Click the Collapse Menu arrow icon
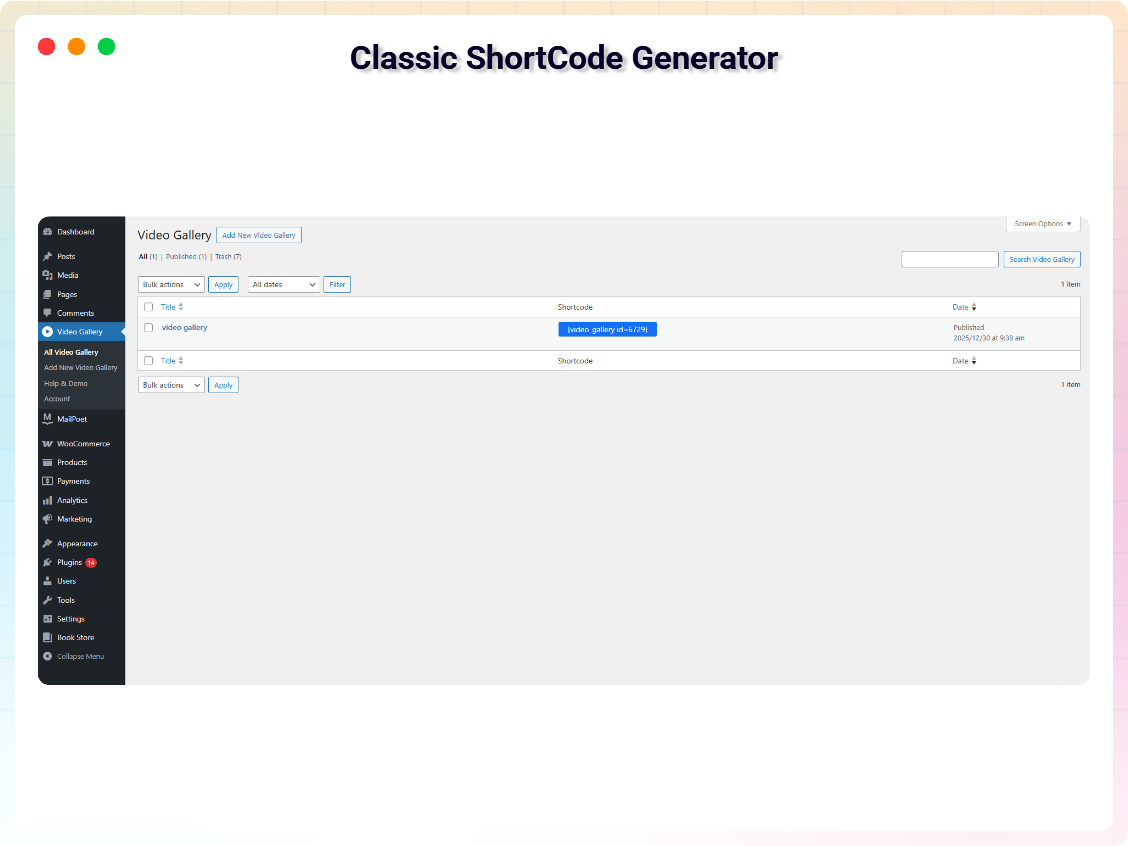Image resolution: width=1128 pixels, height=846 pixels. [x=47, y=656]
